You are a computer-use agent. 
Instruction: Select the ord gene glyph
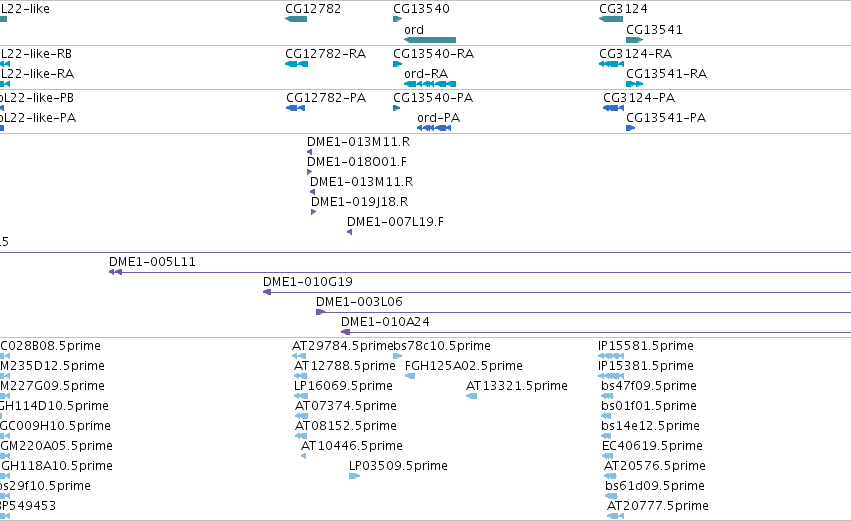pyautogui.click(x=430, y=40)
